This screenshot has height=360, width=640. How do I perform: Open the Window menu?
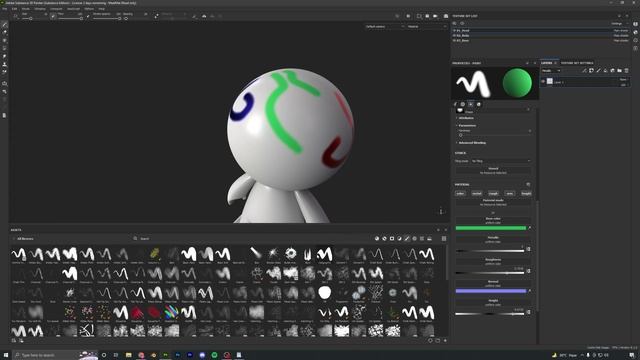coord(40,9)
